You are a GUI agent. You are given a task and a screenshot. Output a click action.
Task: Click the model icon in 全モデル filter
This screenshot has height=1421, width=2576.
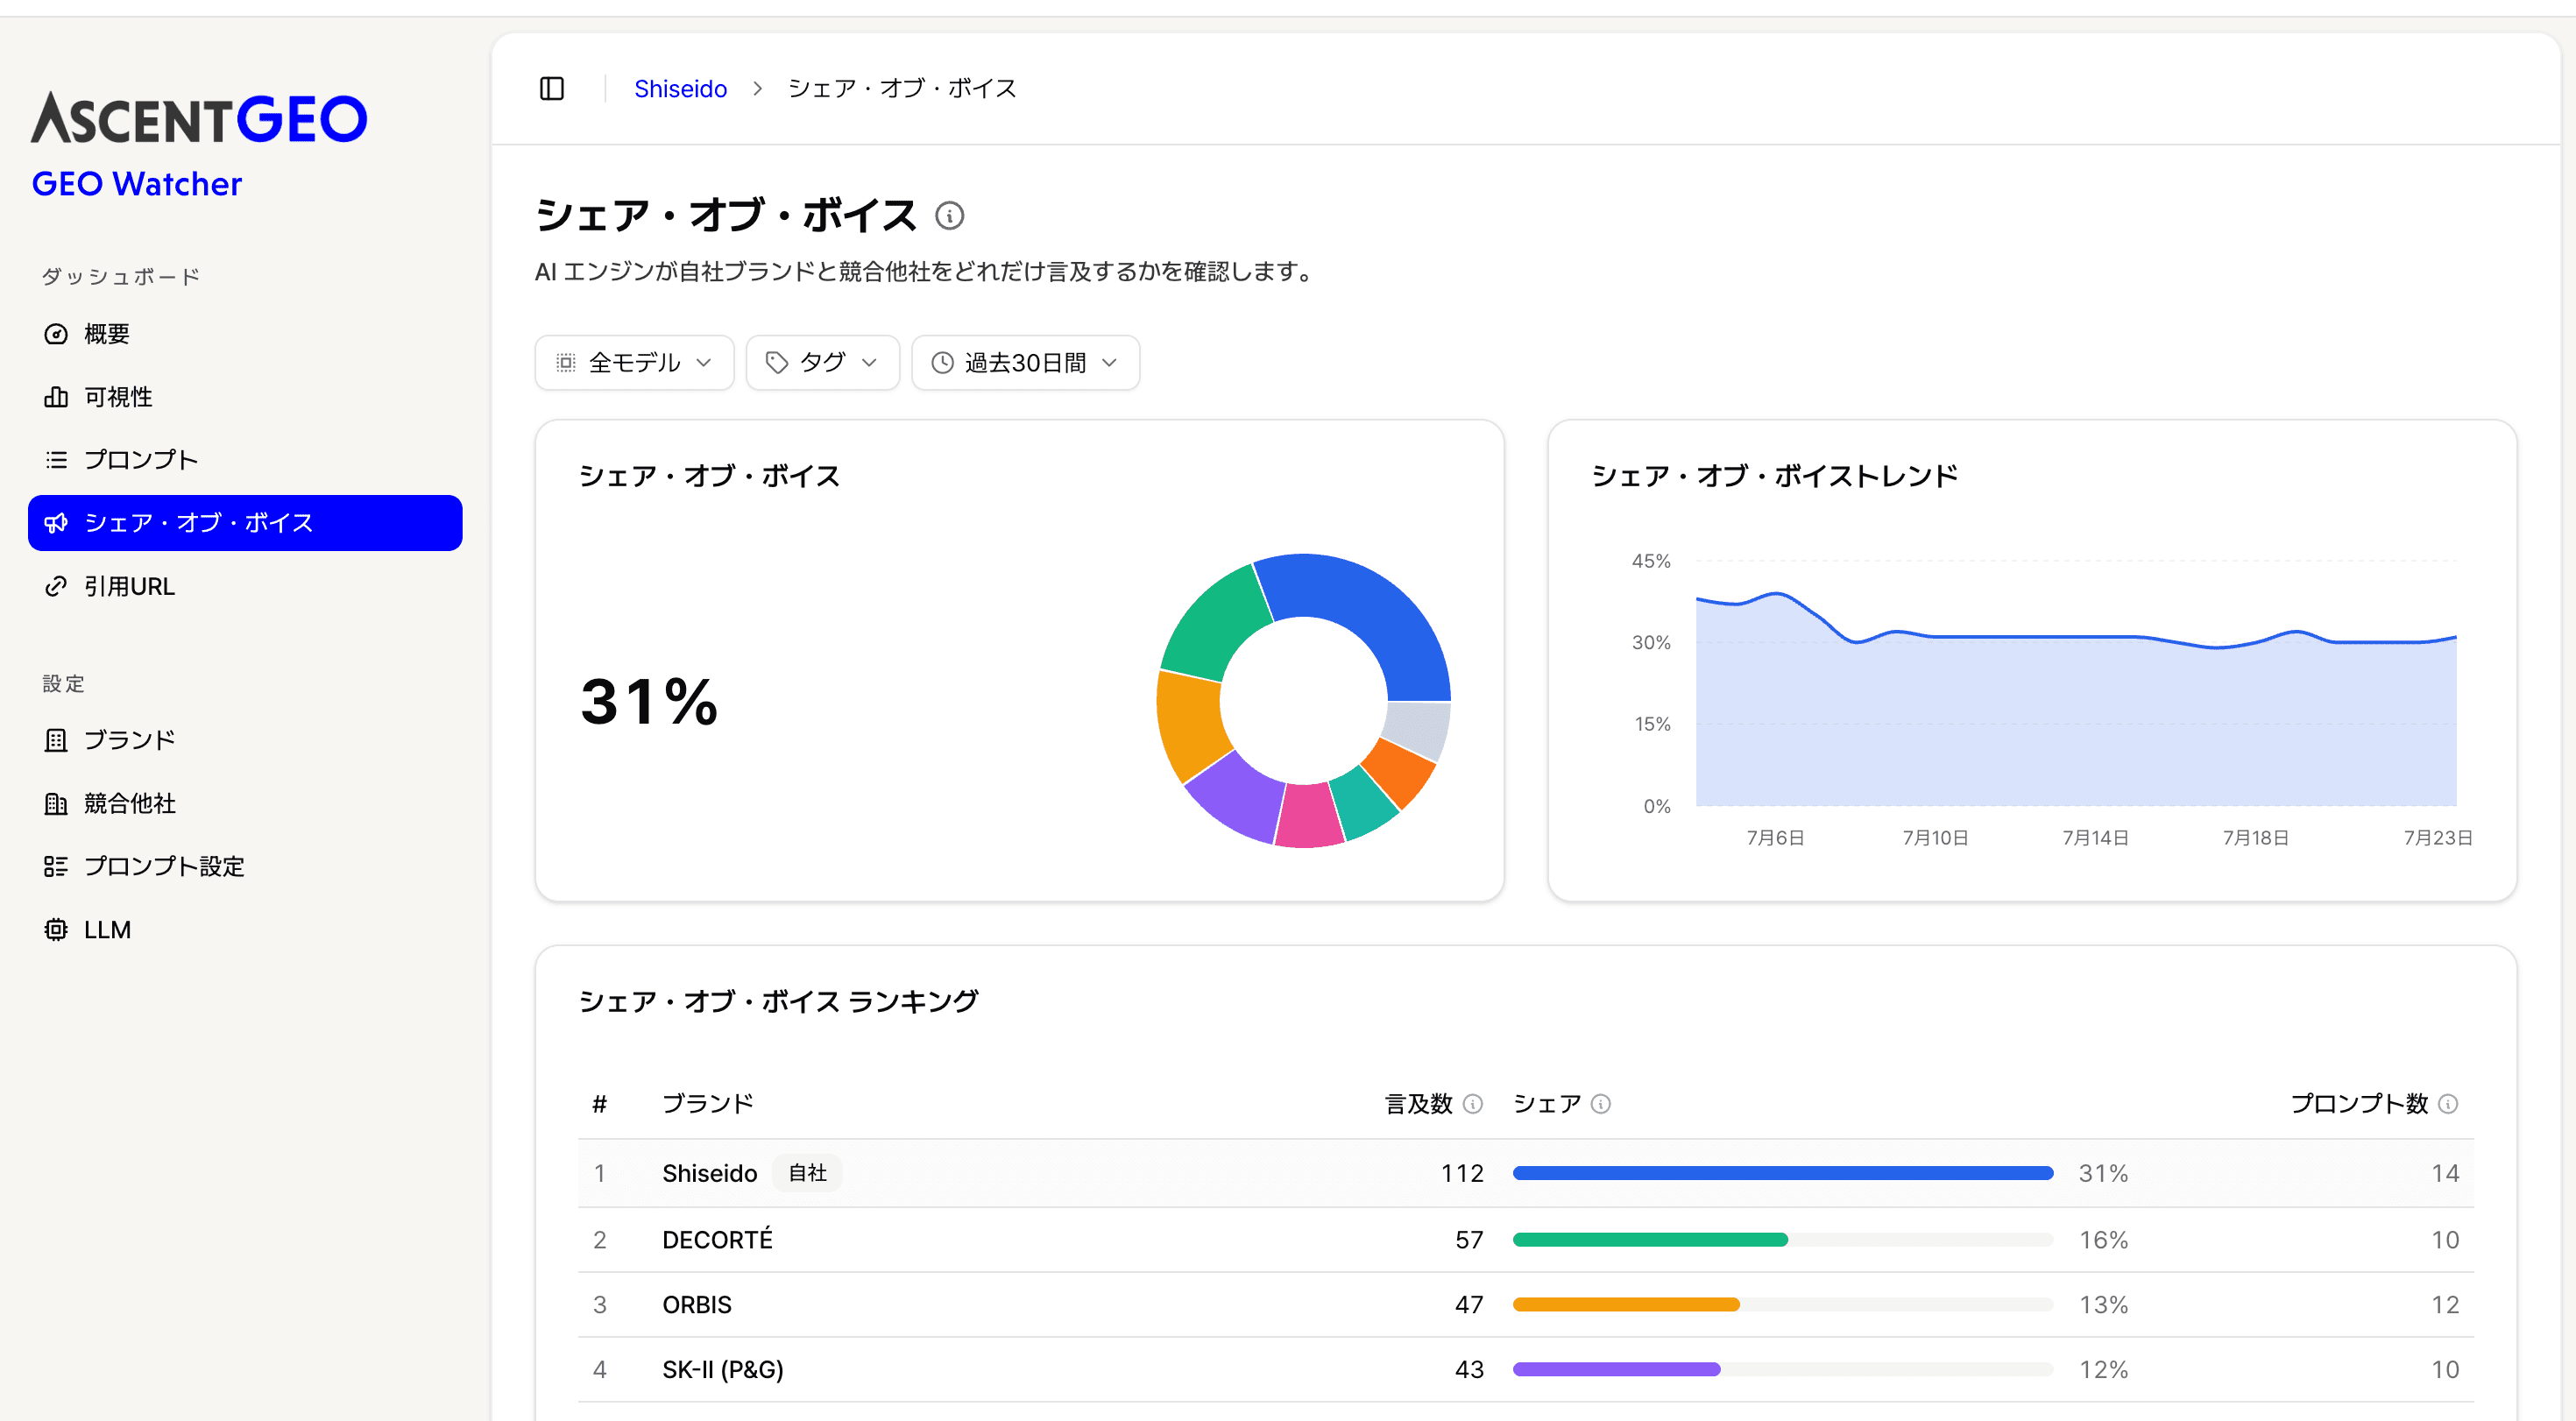point(566,363)
